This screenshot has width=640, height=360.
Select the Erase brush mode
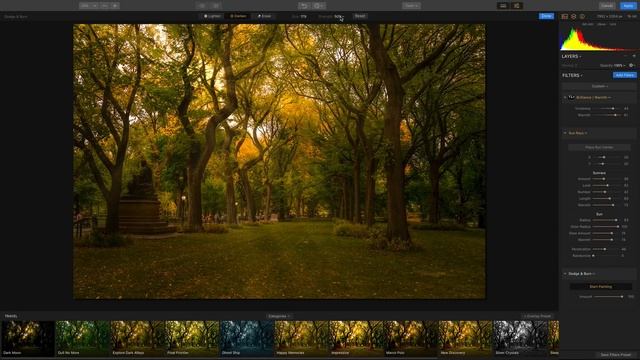[264, 16]
